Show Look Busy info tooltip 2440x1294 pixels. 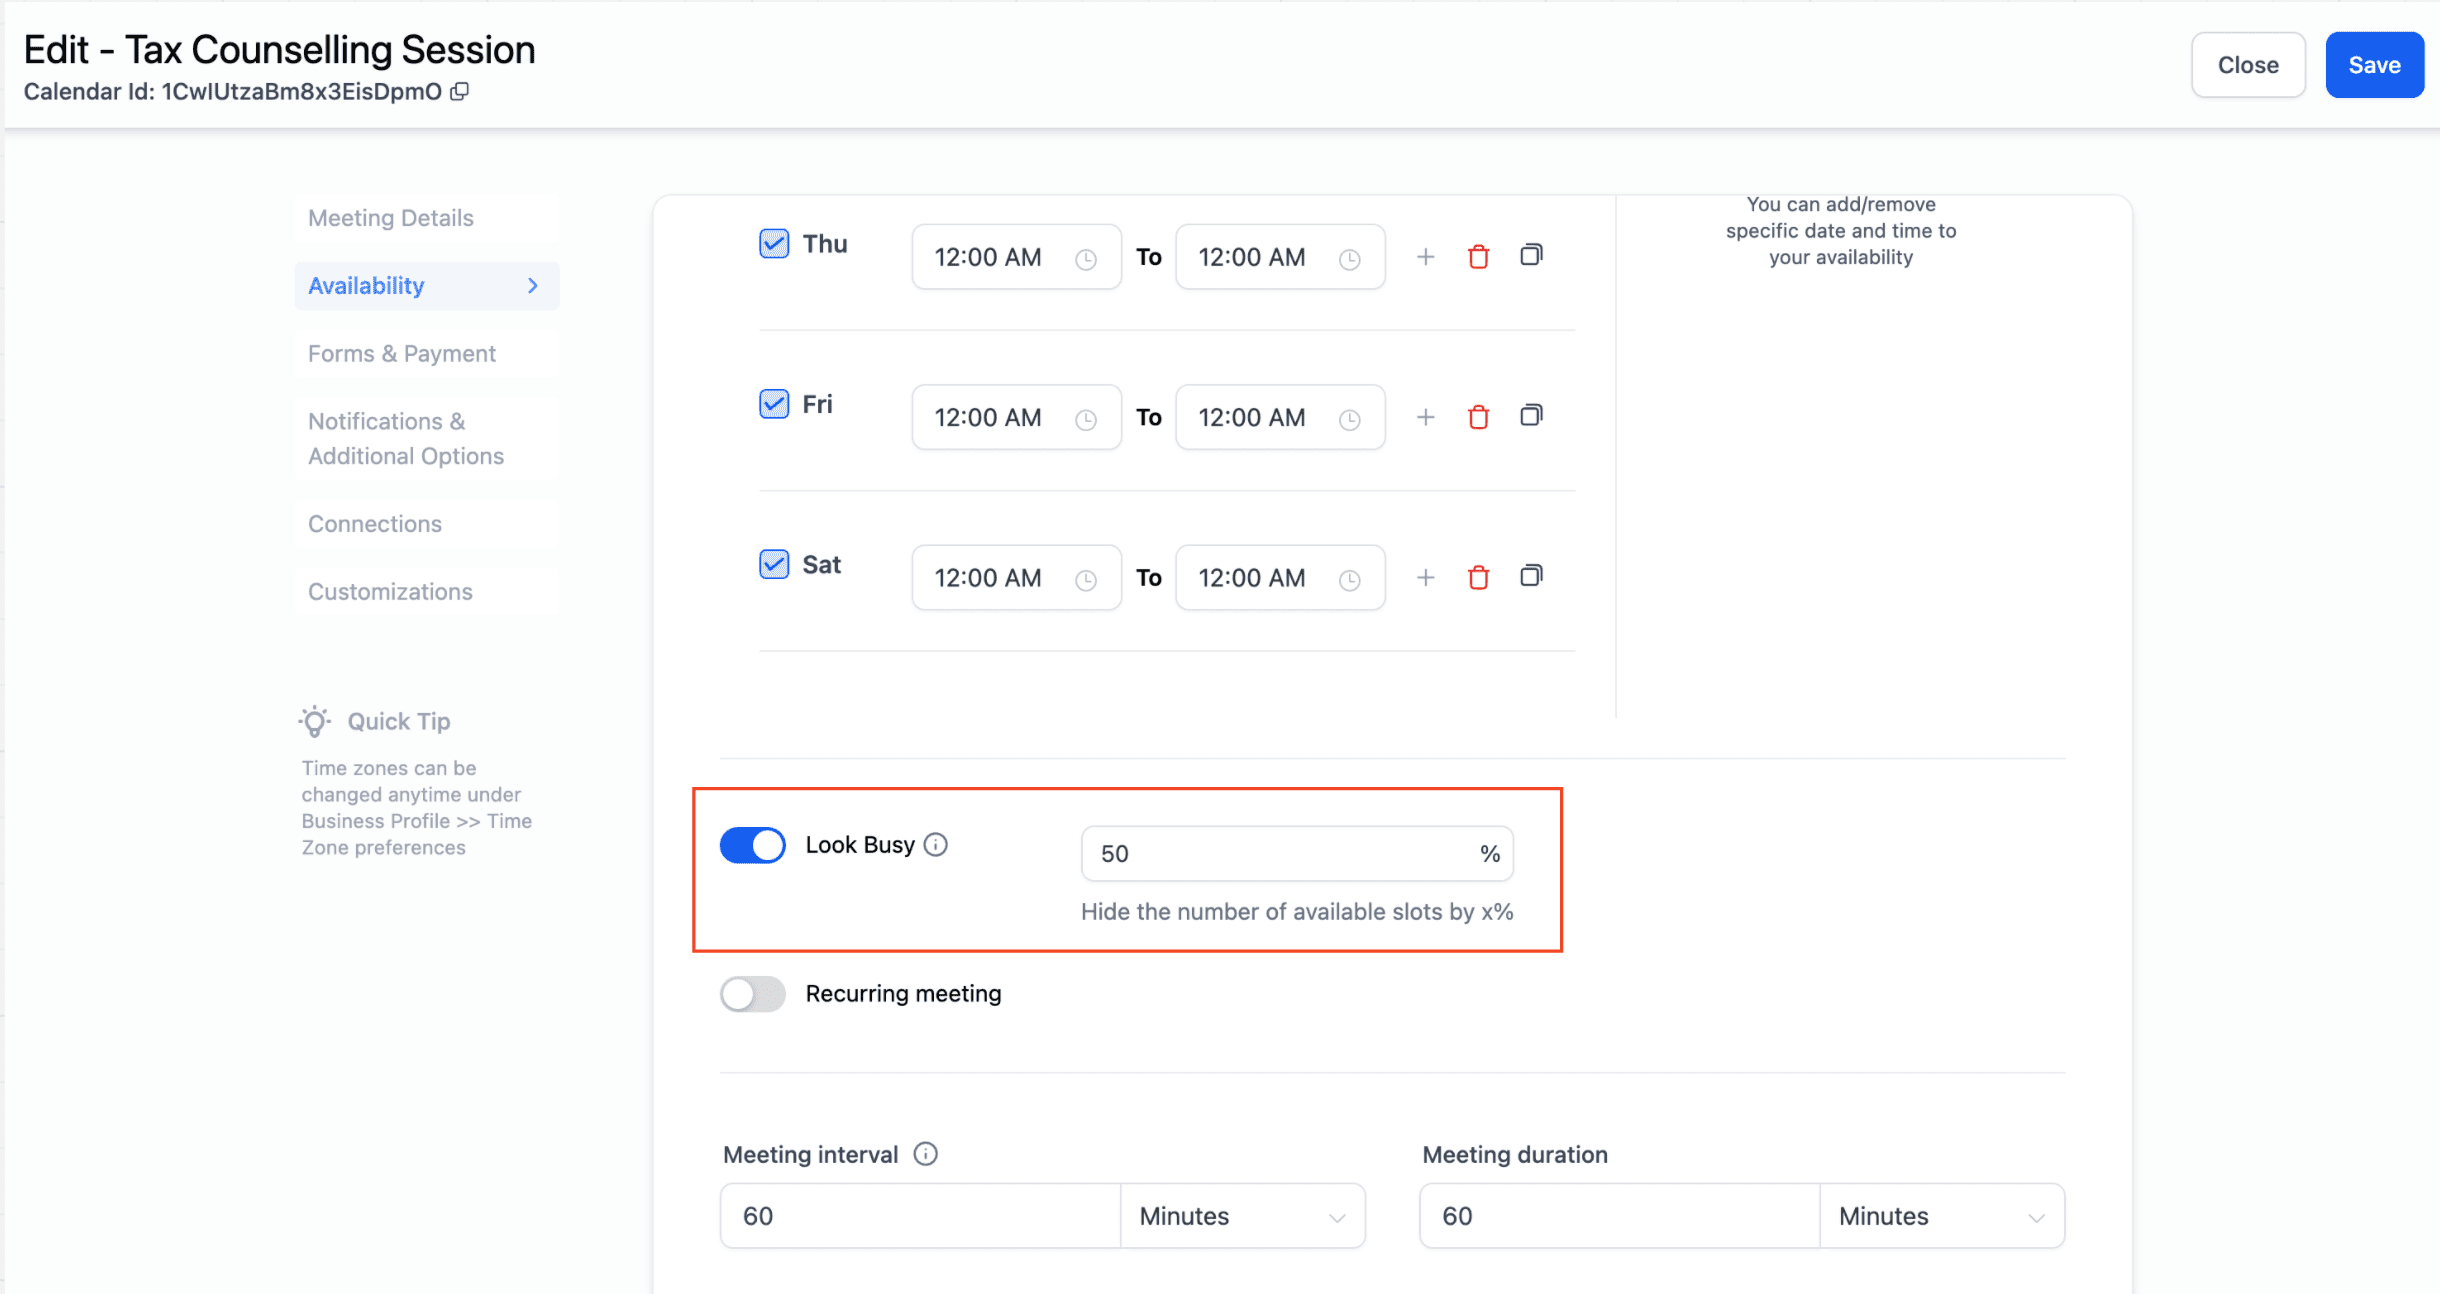point(936,845)
